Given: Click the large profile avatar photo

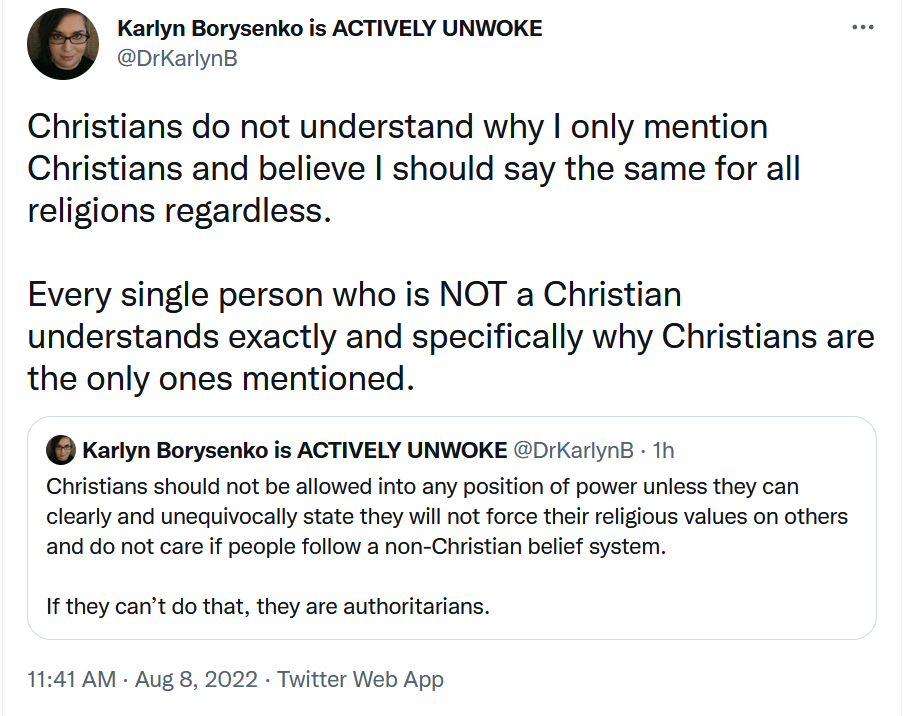Looking at the screenshot, I should click(x=63, y=44).
